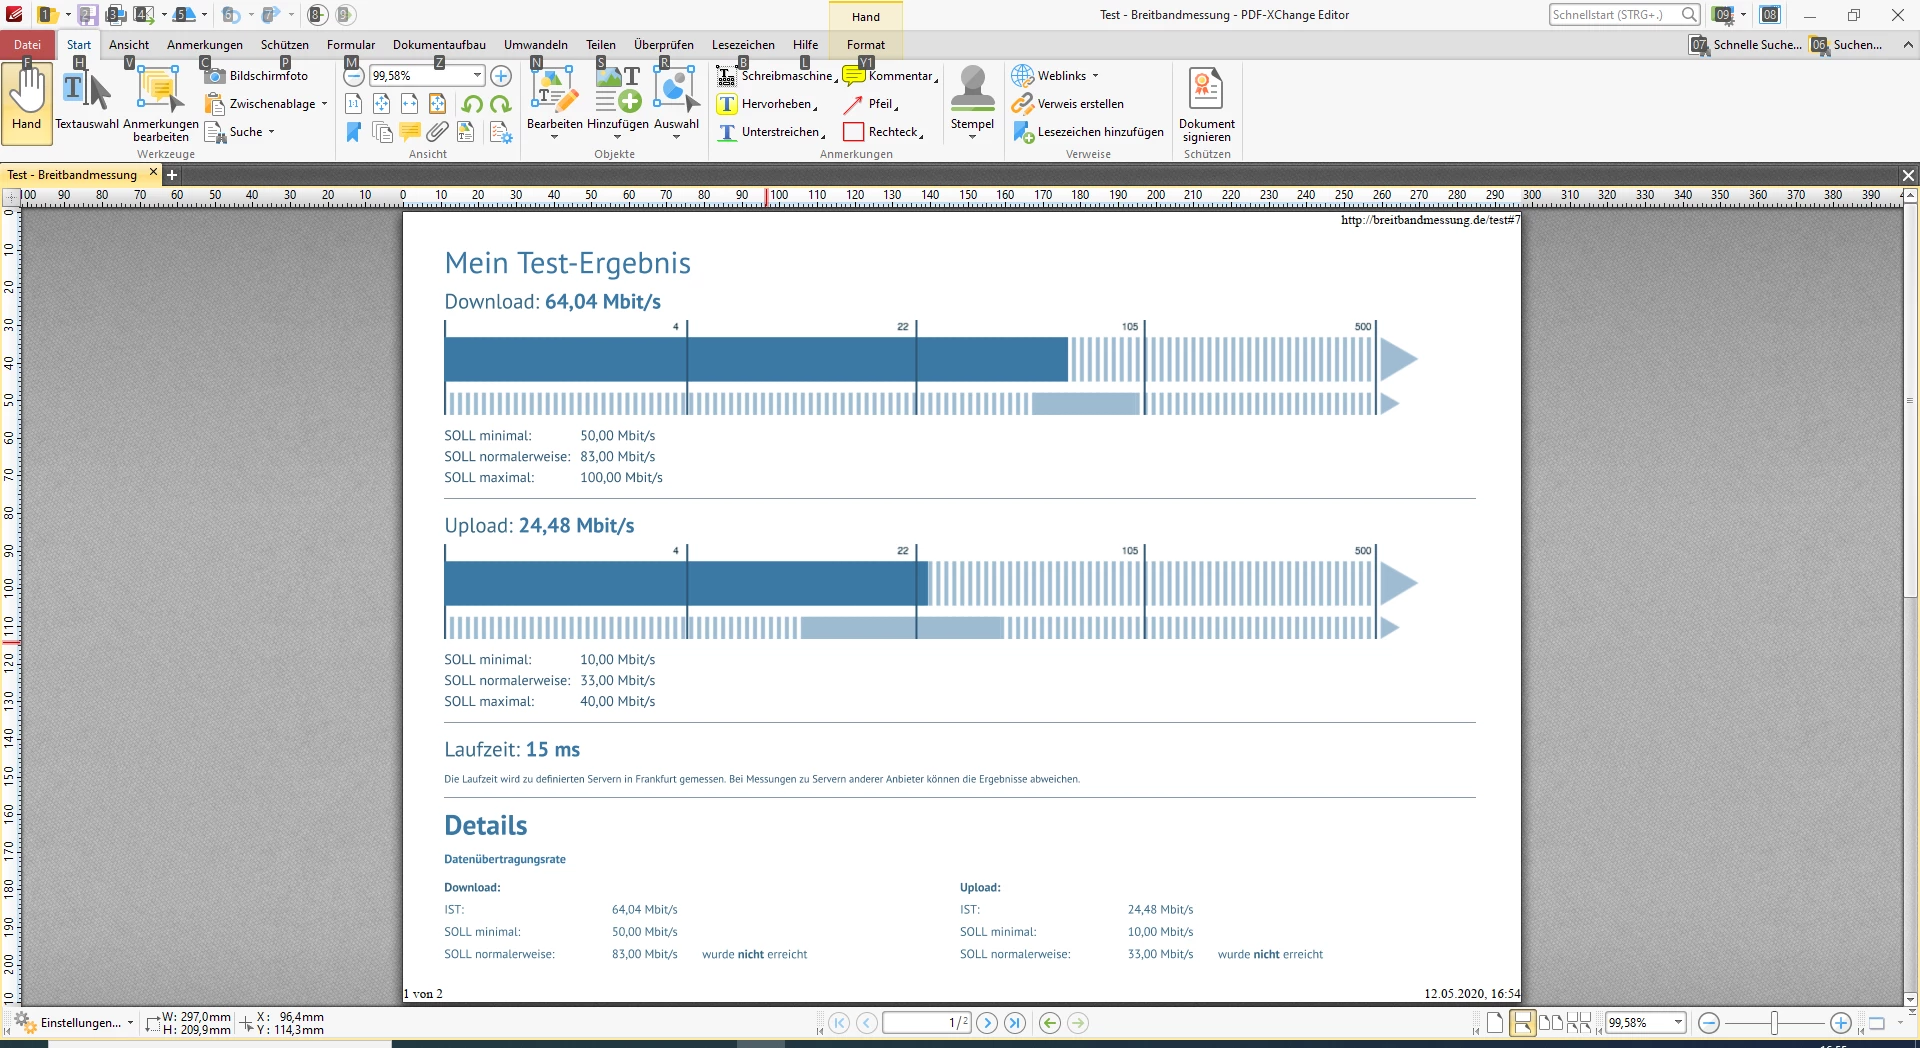
Task: Click Lesezeichen hinzufügen
Action: coord(1089,132)
